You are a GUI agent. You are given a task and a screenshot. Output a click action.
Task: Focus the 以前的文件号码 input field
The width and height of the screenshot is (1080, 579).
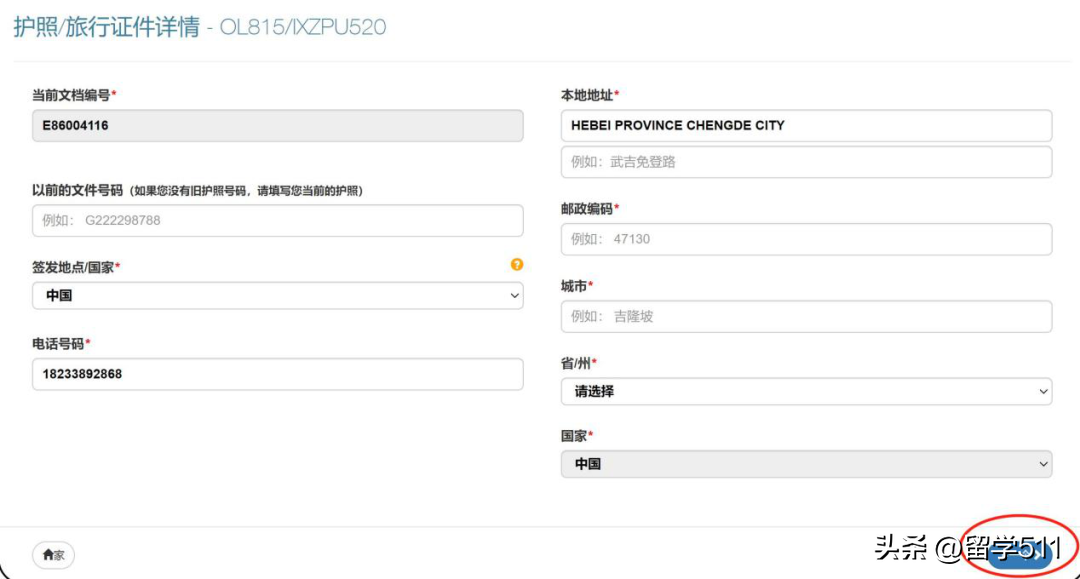pyautogui.click(x=277, y=221)
